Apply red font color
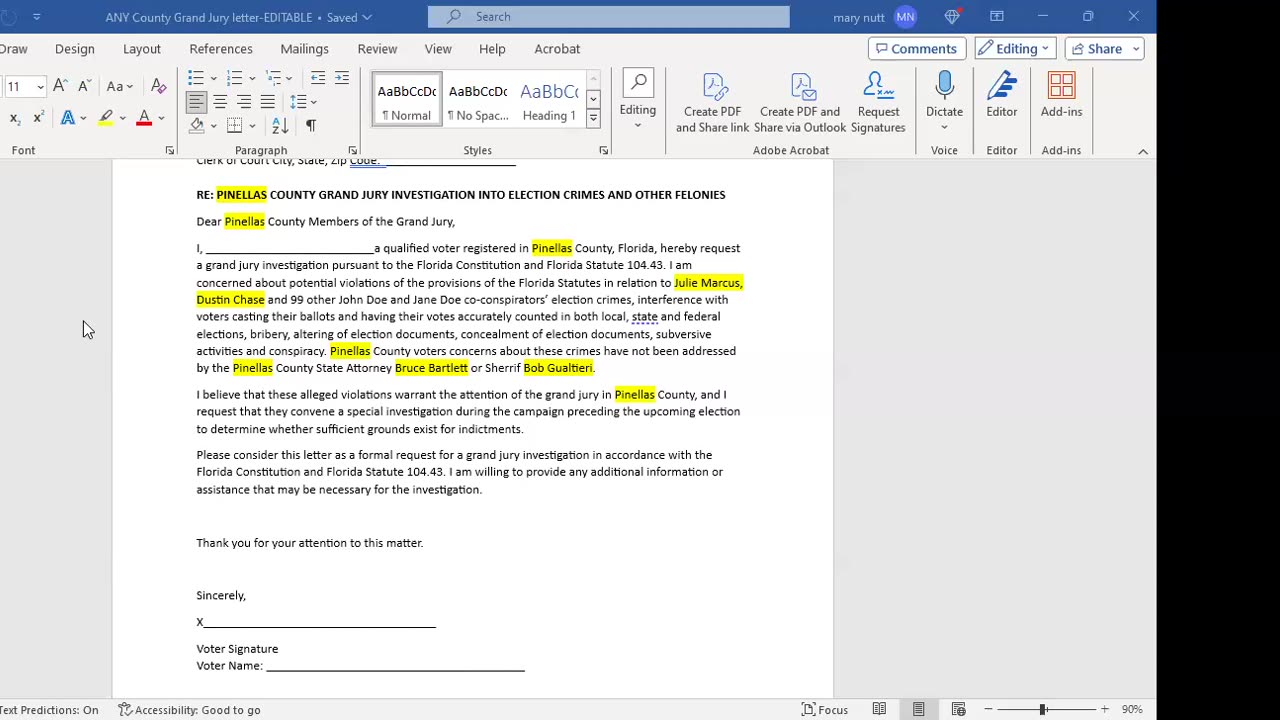 click(144, 118)
